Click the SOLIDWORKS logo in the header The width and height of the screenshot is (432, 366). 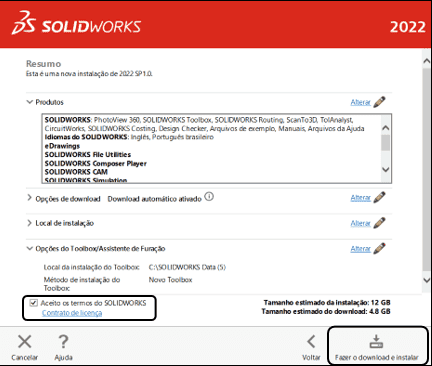(76, 23)
